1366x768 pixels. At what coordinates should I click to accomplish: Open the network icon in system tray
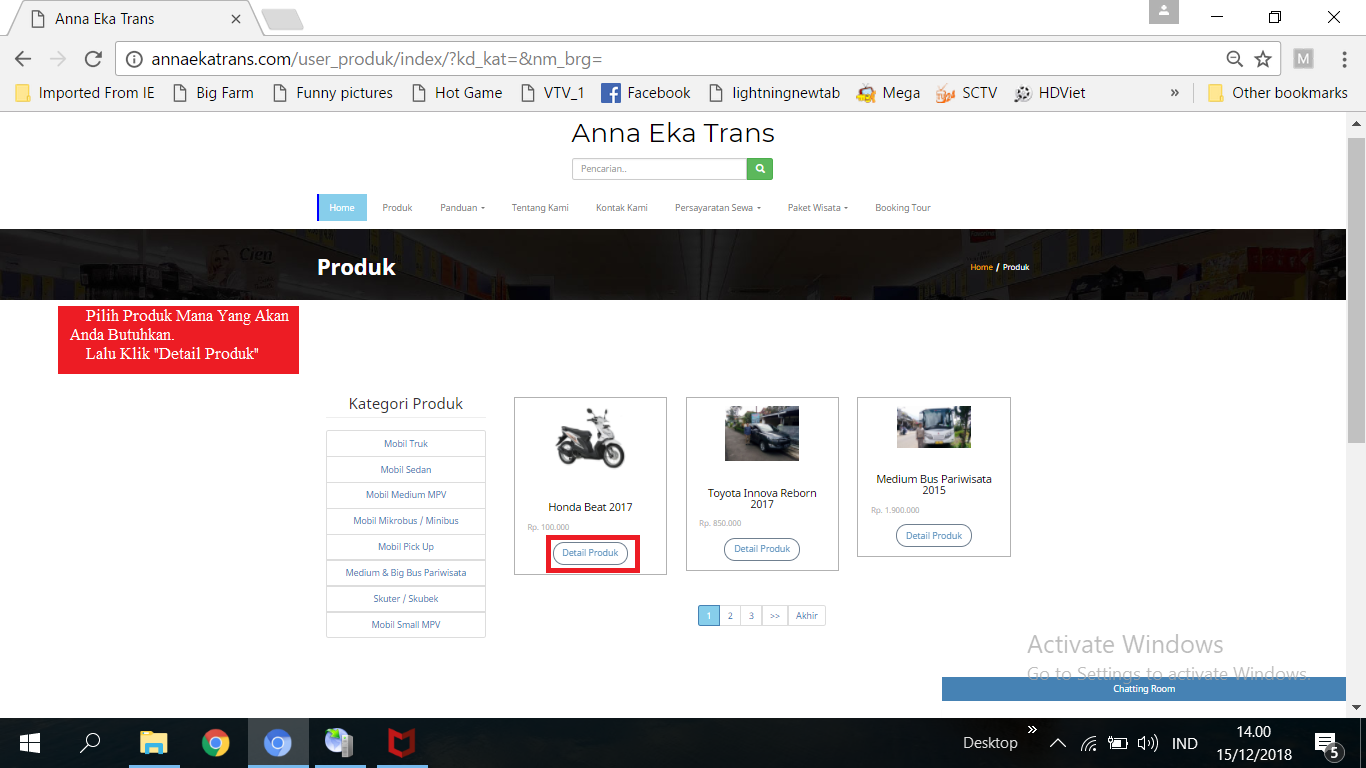tap(1089, 743)
